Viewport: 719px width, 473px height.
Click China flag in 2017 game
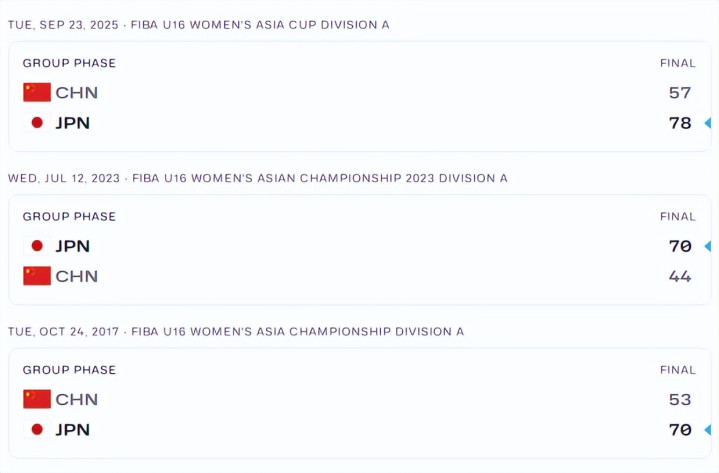coord(37,399)
